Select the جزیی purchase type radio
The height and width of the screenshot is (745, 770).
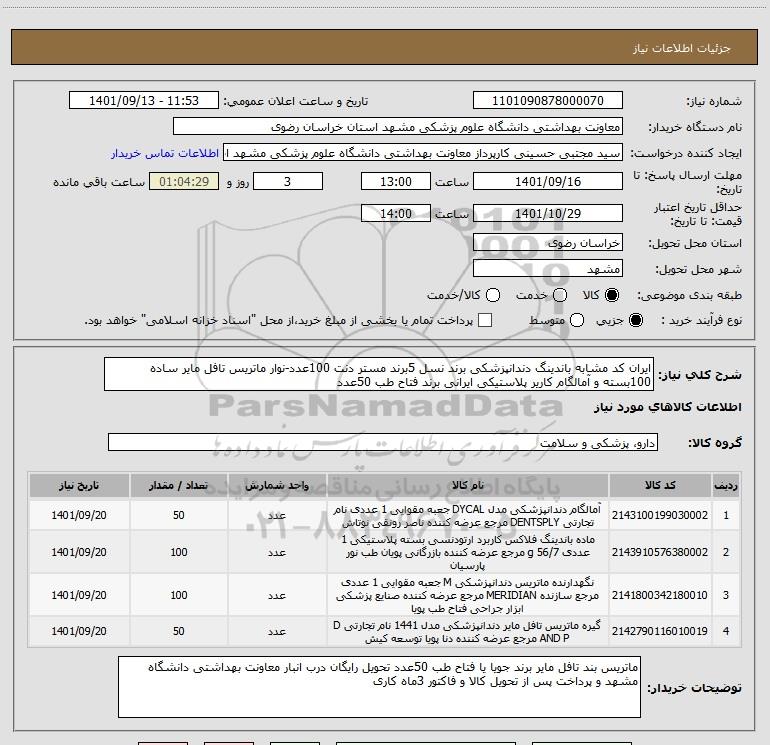click(635, 320)
